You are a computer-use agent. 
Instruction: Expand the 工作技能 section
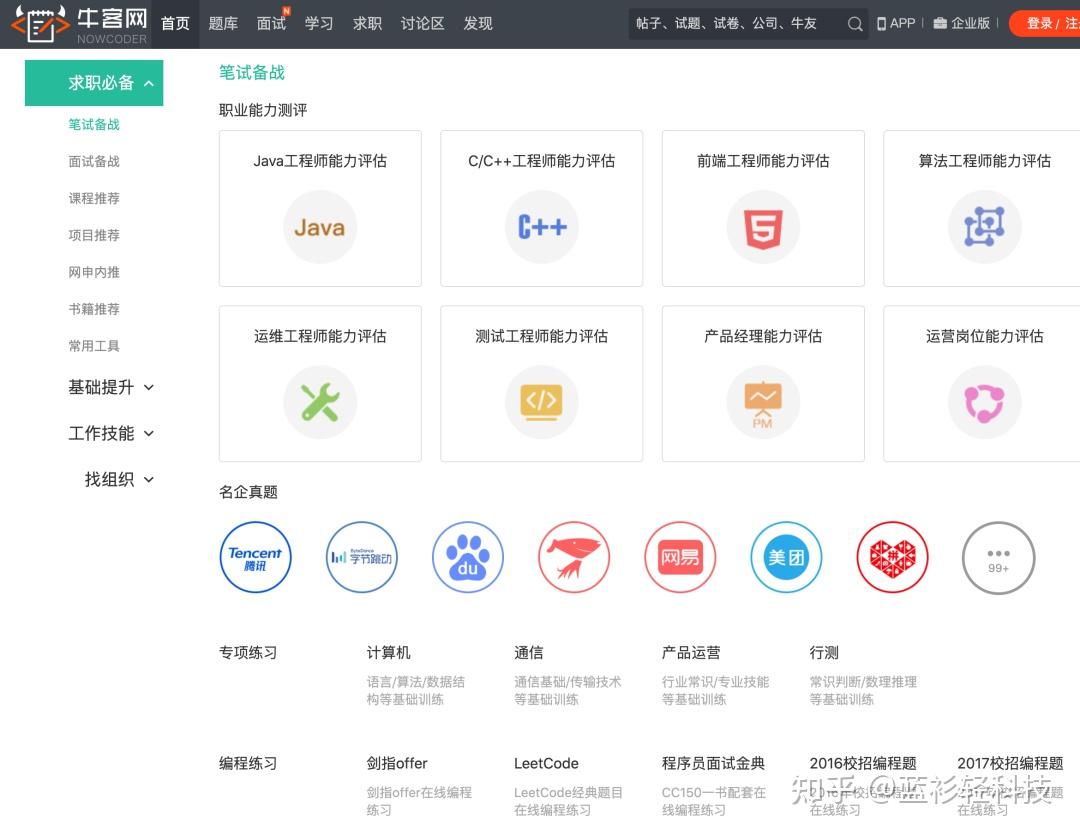click(x=110, y=433)
